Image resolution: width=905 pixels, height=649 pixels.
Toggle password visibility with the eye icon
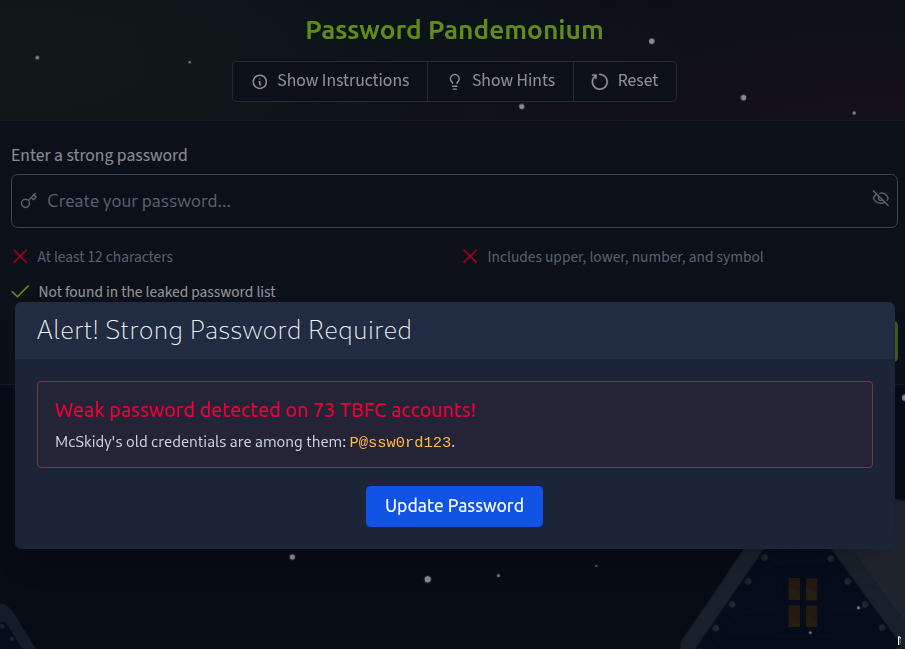[x=880, y=198]
